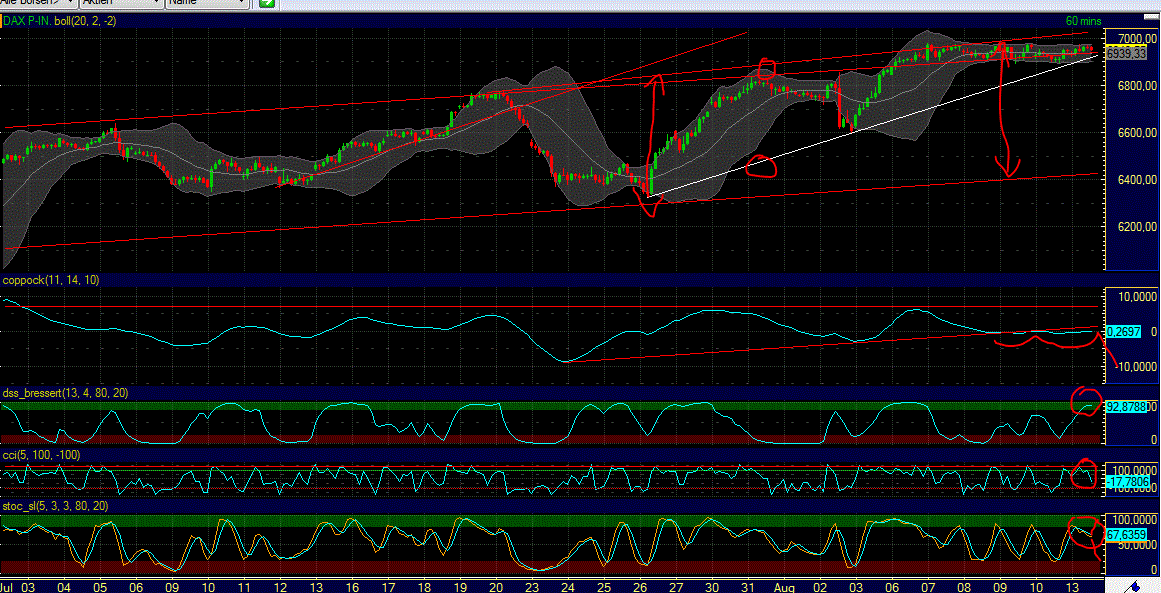
Task: Click the 0,2697 coppock value box
Action: pos(1125,331)
